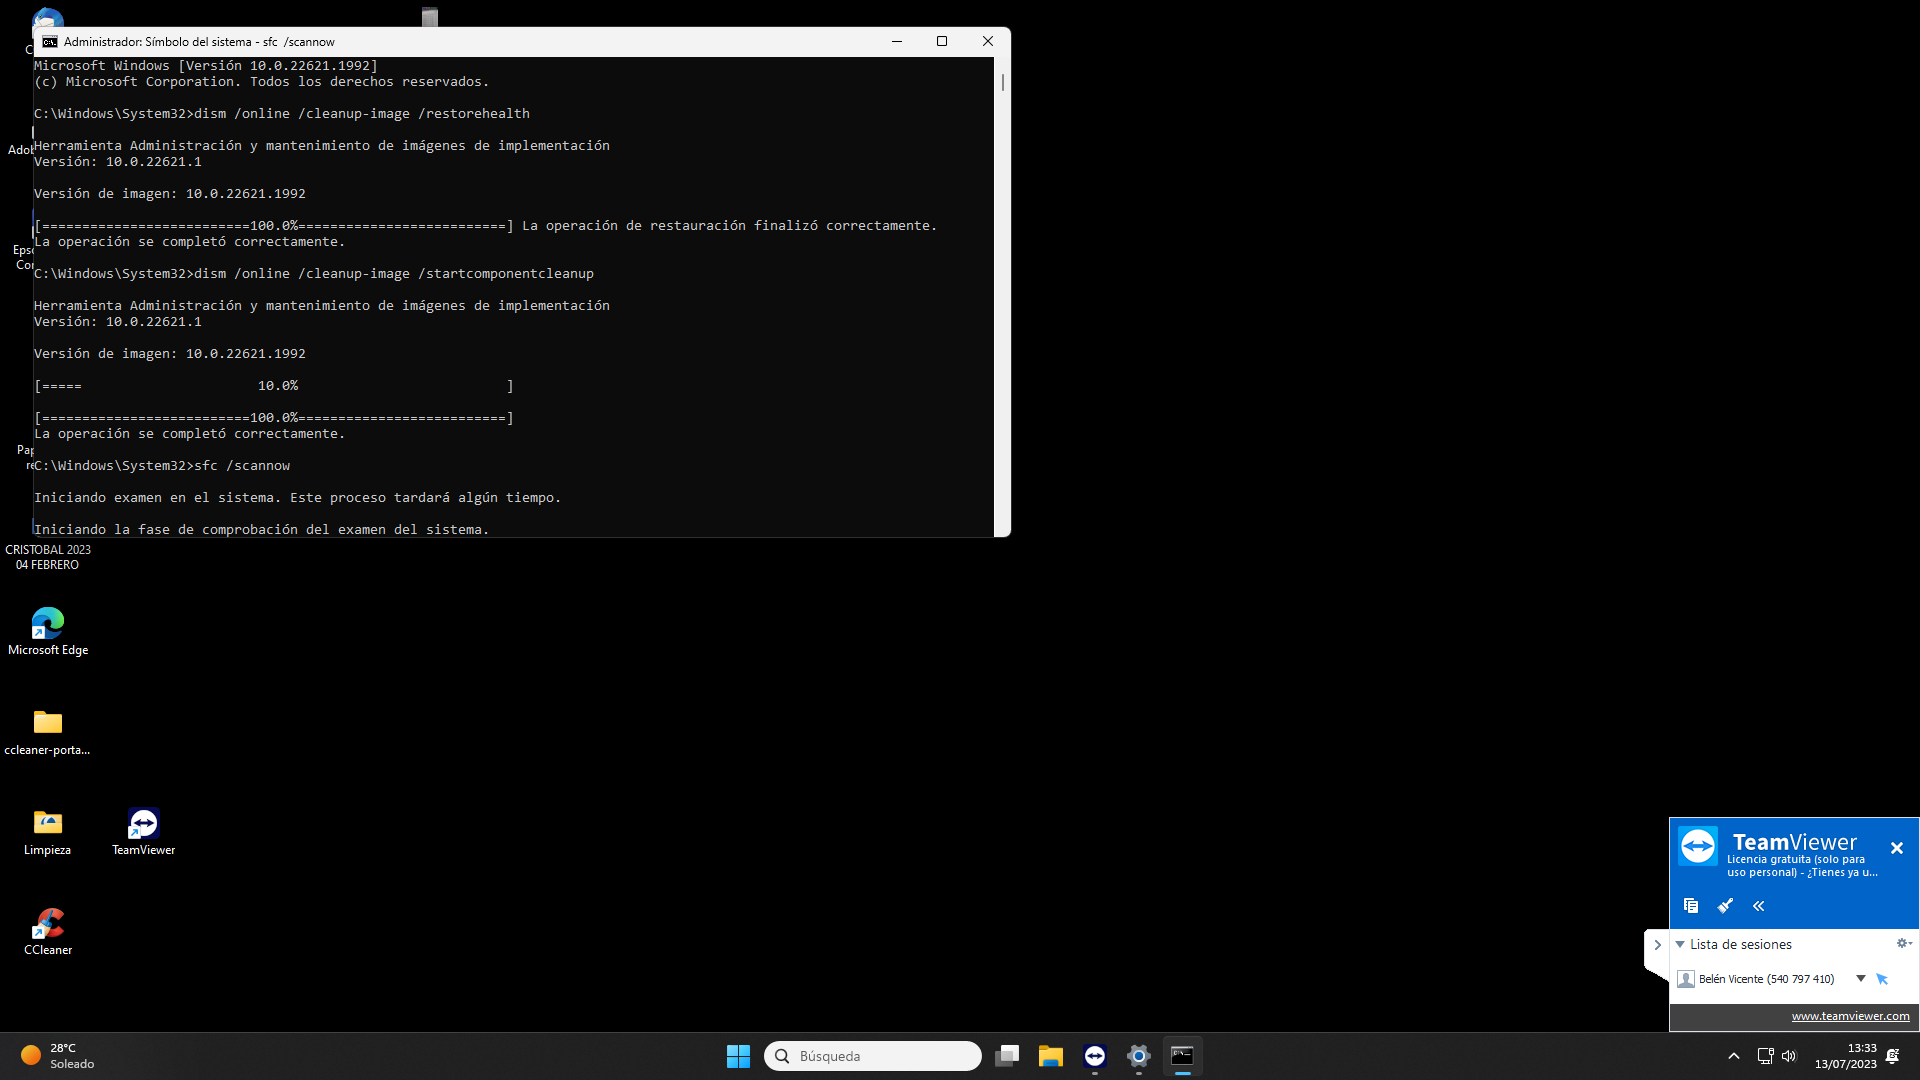Image resolution: width=1920 pixels, height=1080 pixels.
Task: Click the command prompt vertical scrollbar
Action: [1002, 300]
